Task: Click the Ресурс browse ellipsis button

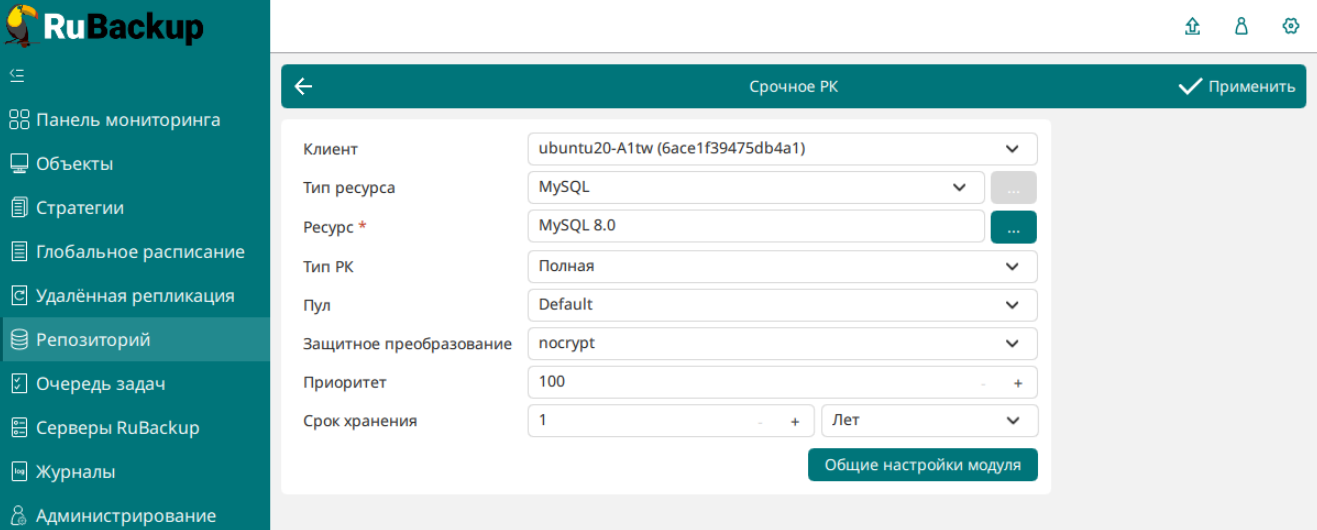Action: click(1013, 227)
